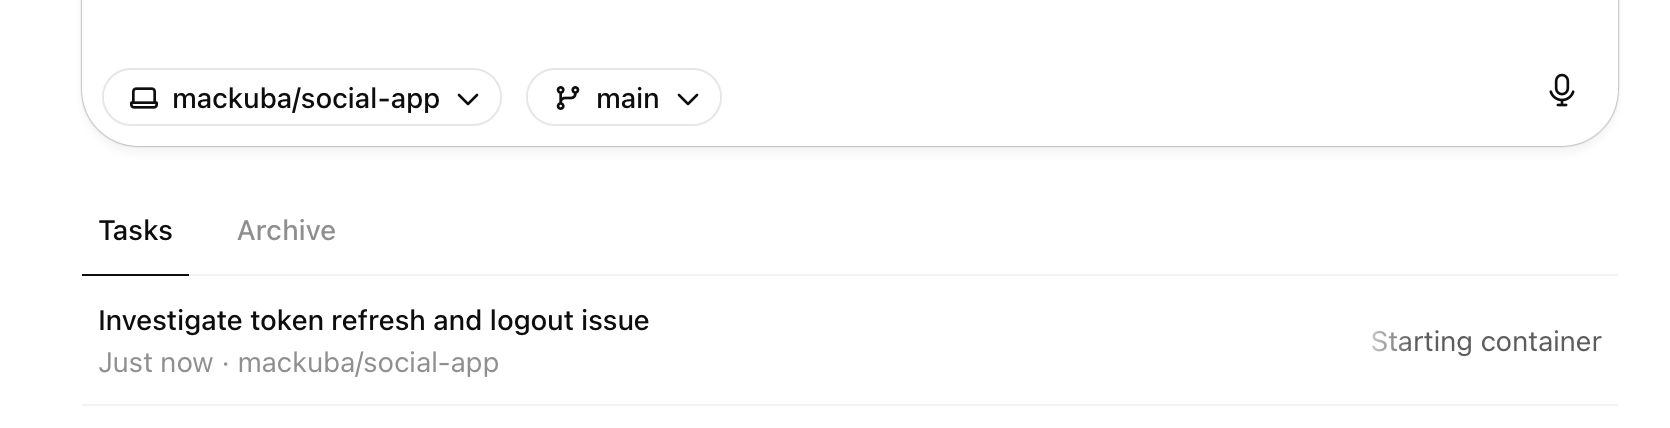The height and width of the screenshot is (428, 1670).
Task: Click the laptop icon in repository selector
Action: tap(144, 98)
